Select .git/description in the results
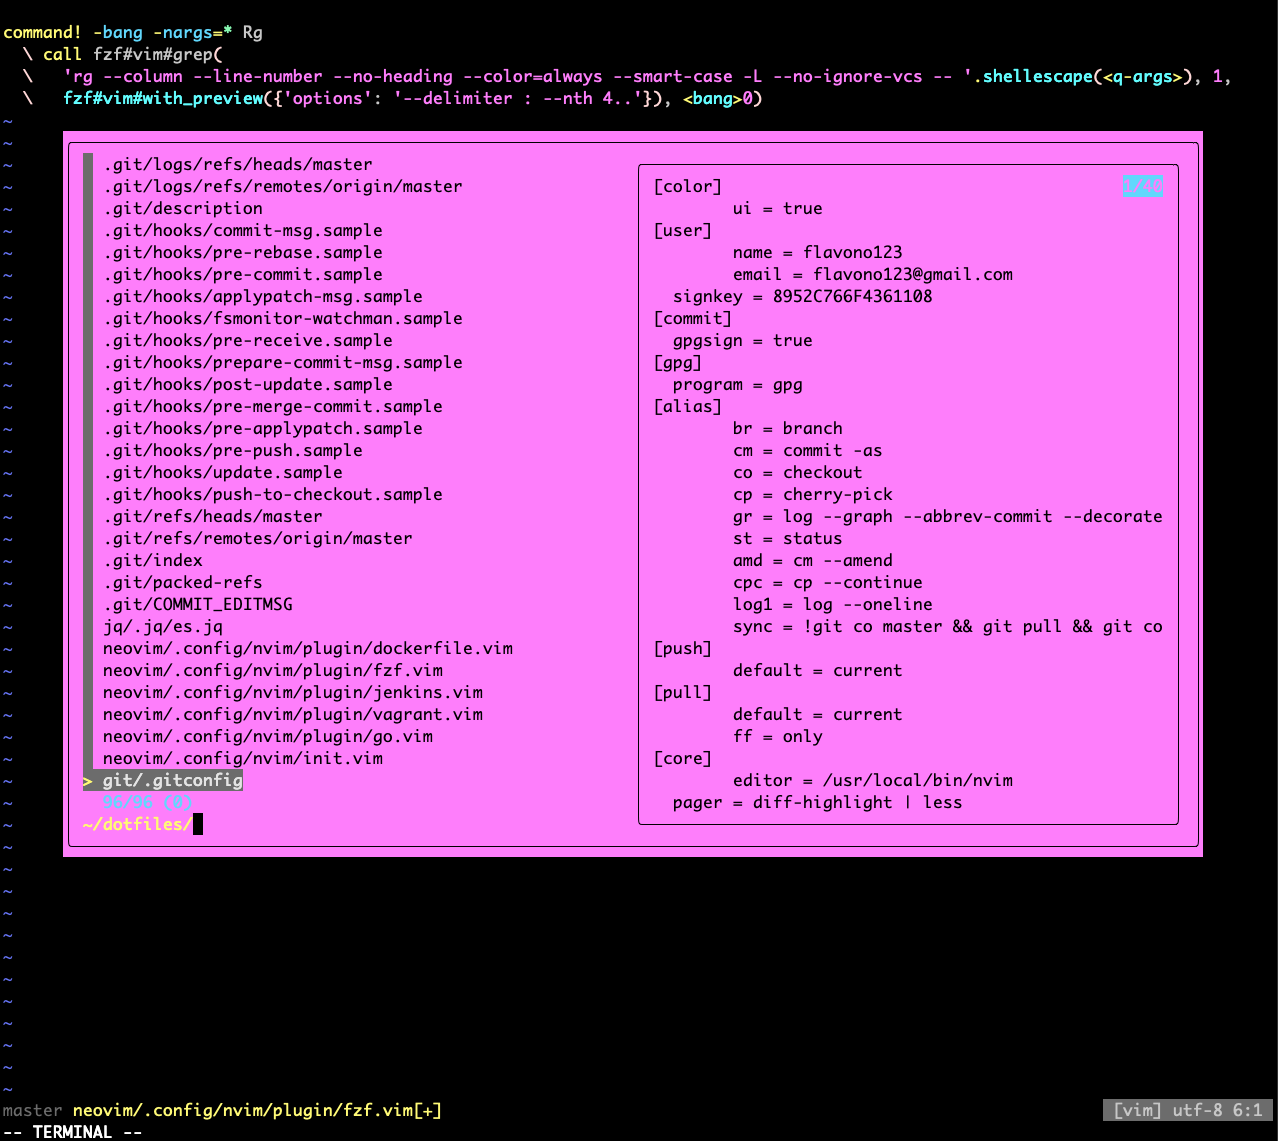The width and height of the screenshot is (1278, 1141). click(x=182, y=208)
